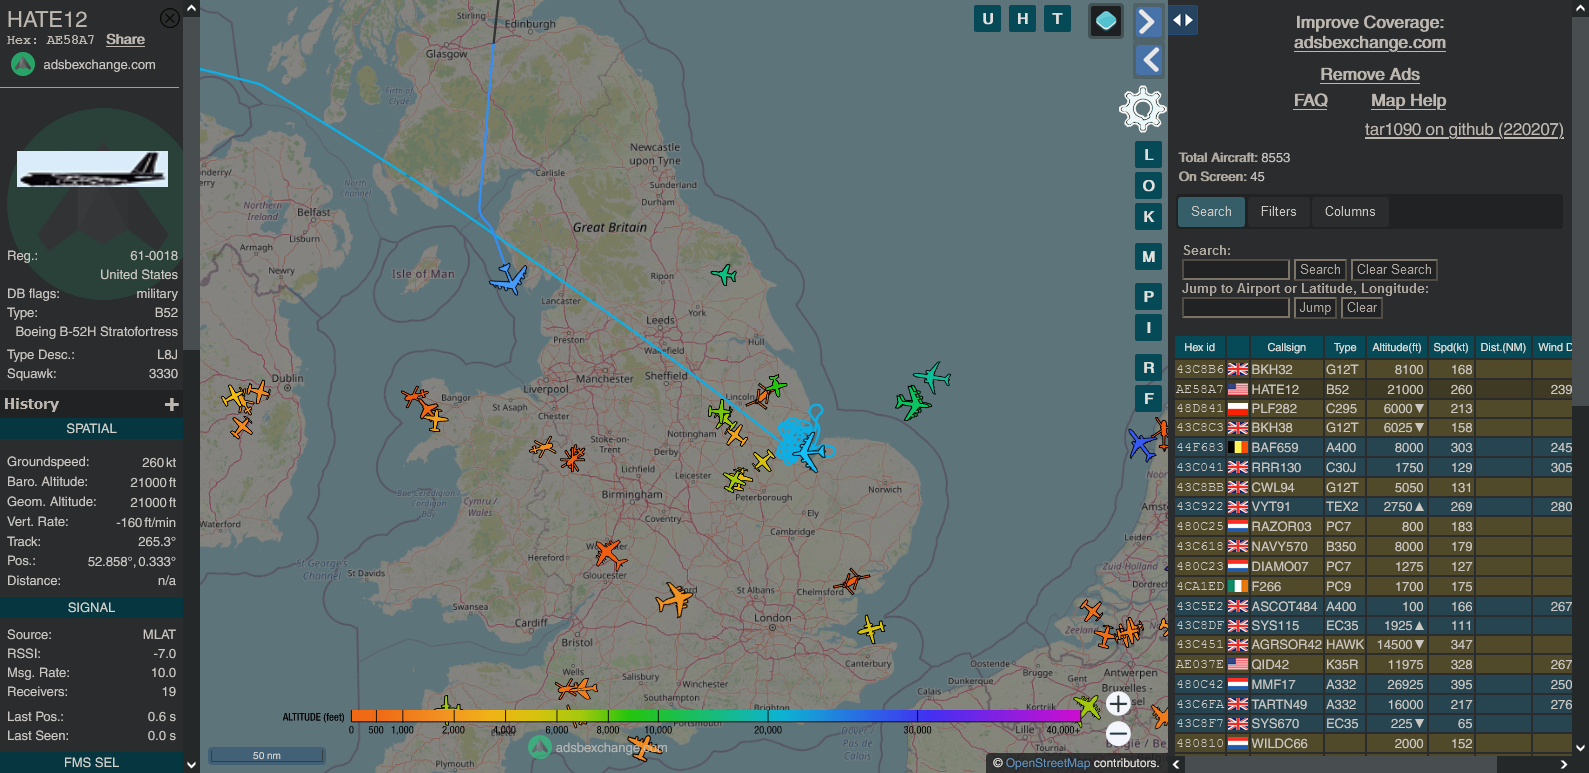Toggle the T tracks button
This screenshot has height=773, width=1589.
click(1058, 18)
